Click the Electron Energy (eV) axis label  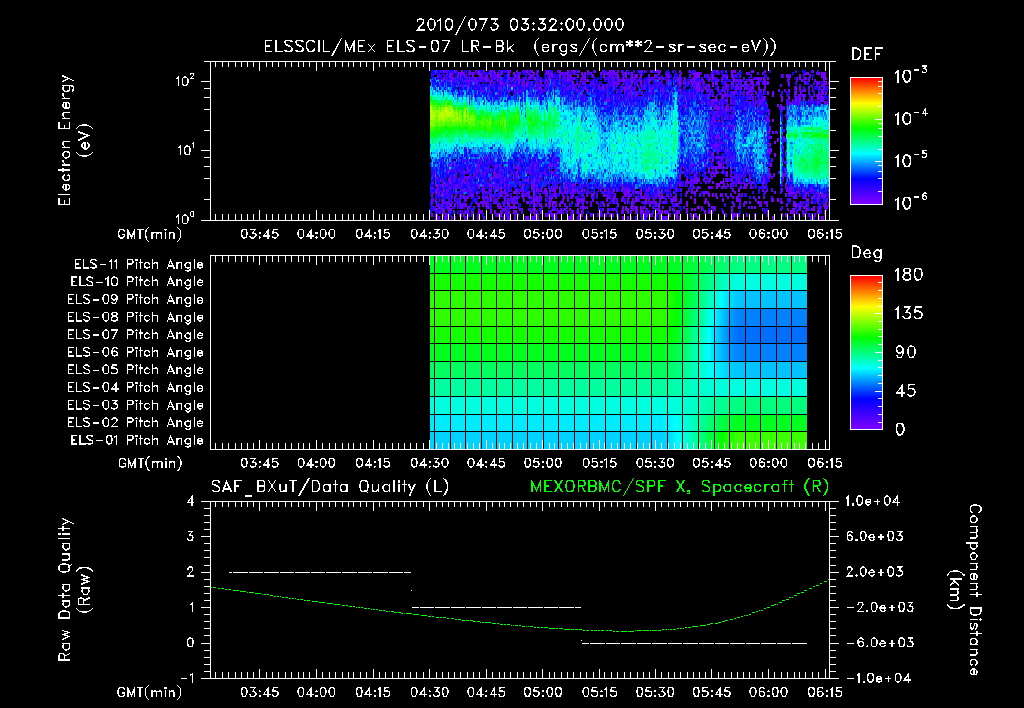pyautogui.click(x=73, y=140)
